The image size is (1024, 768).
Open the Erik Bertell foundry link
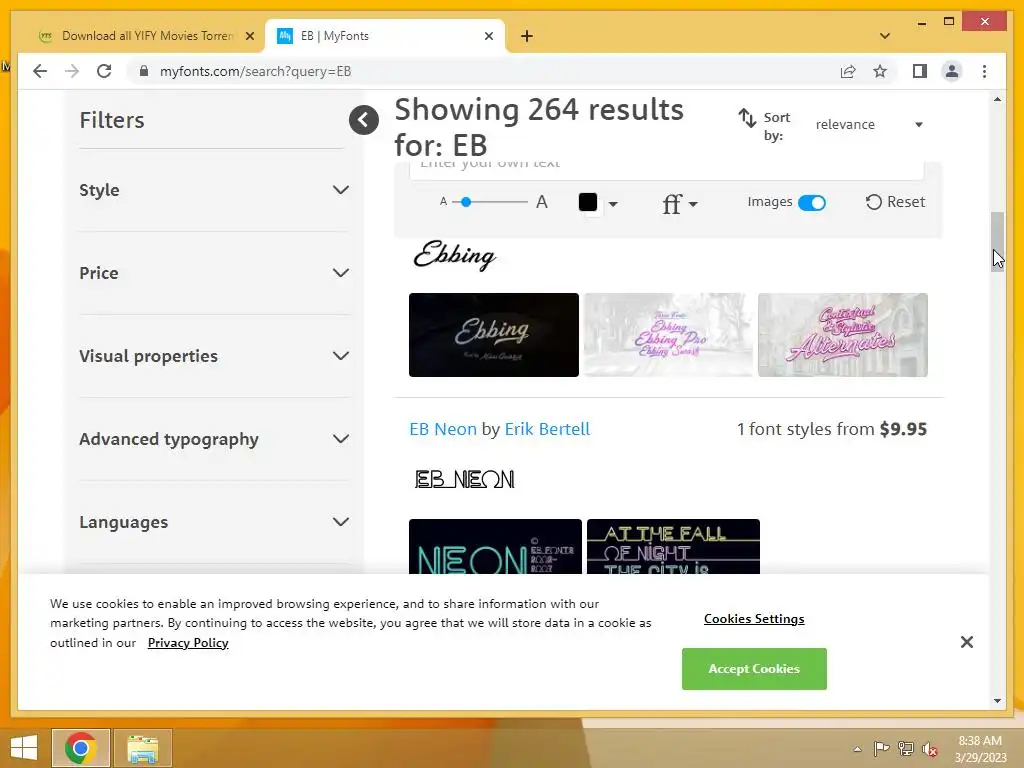(x=547, y=429)
